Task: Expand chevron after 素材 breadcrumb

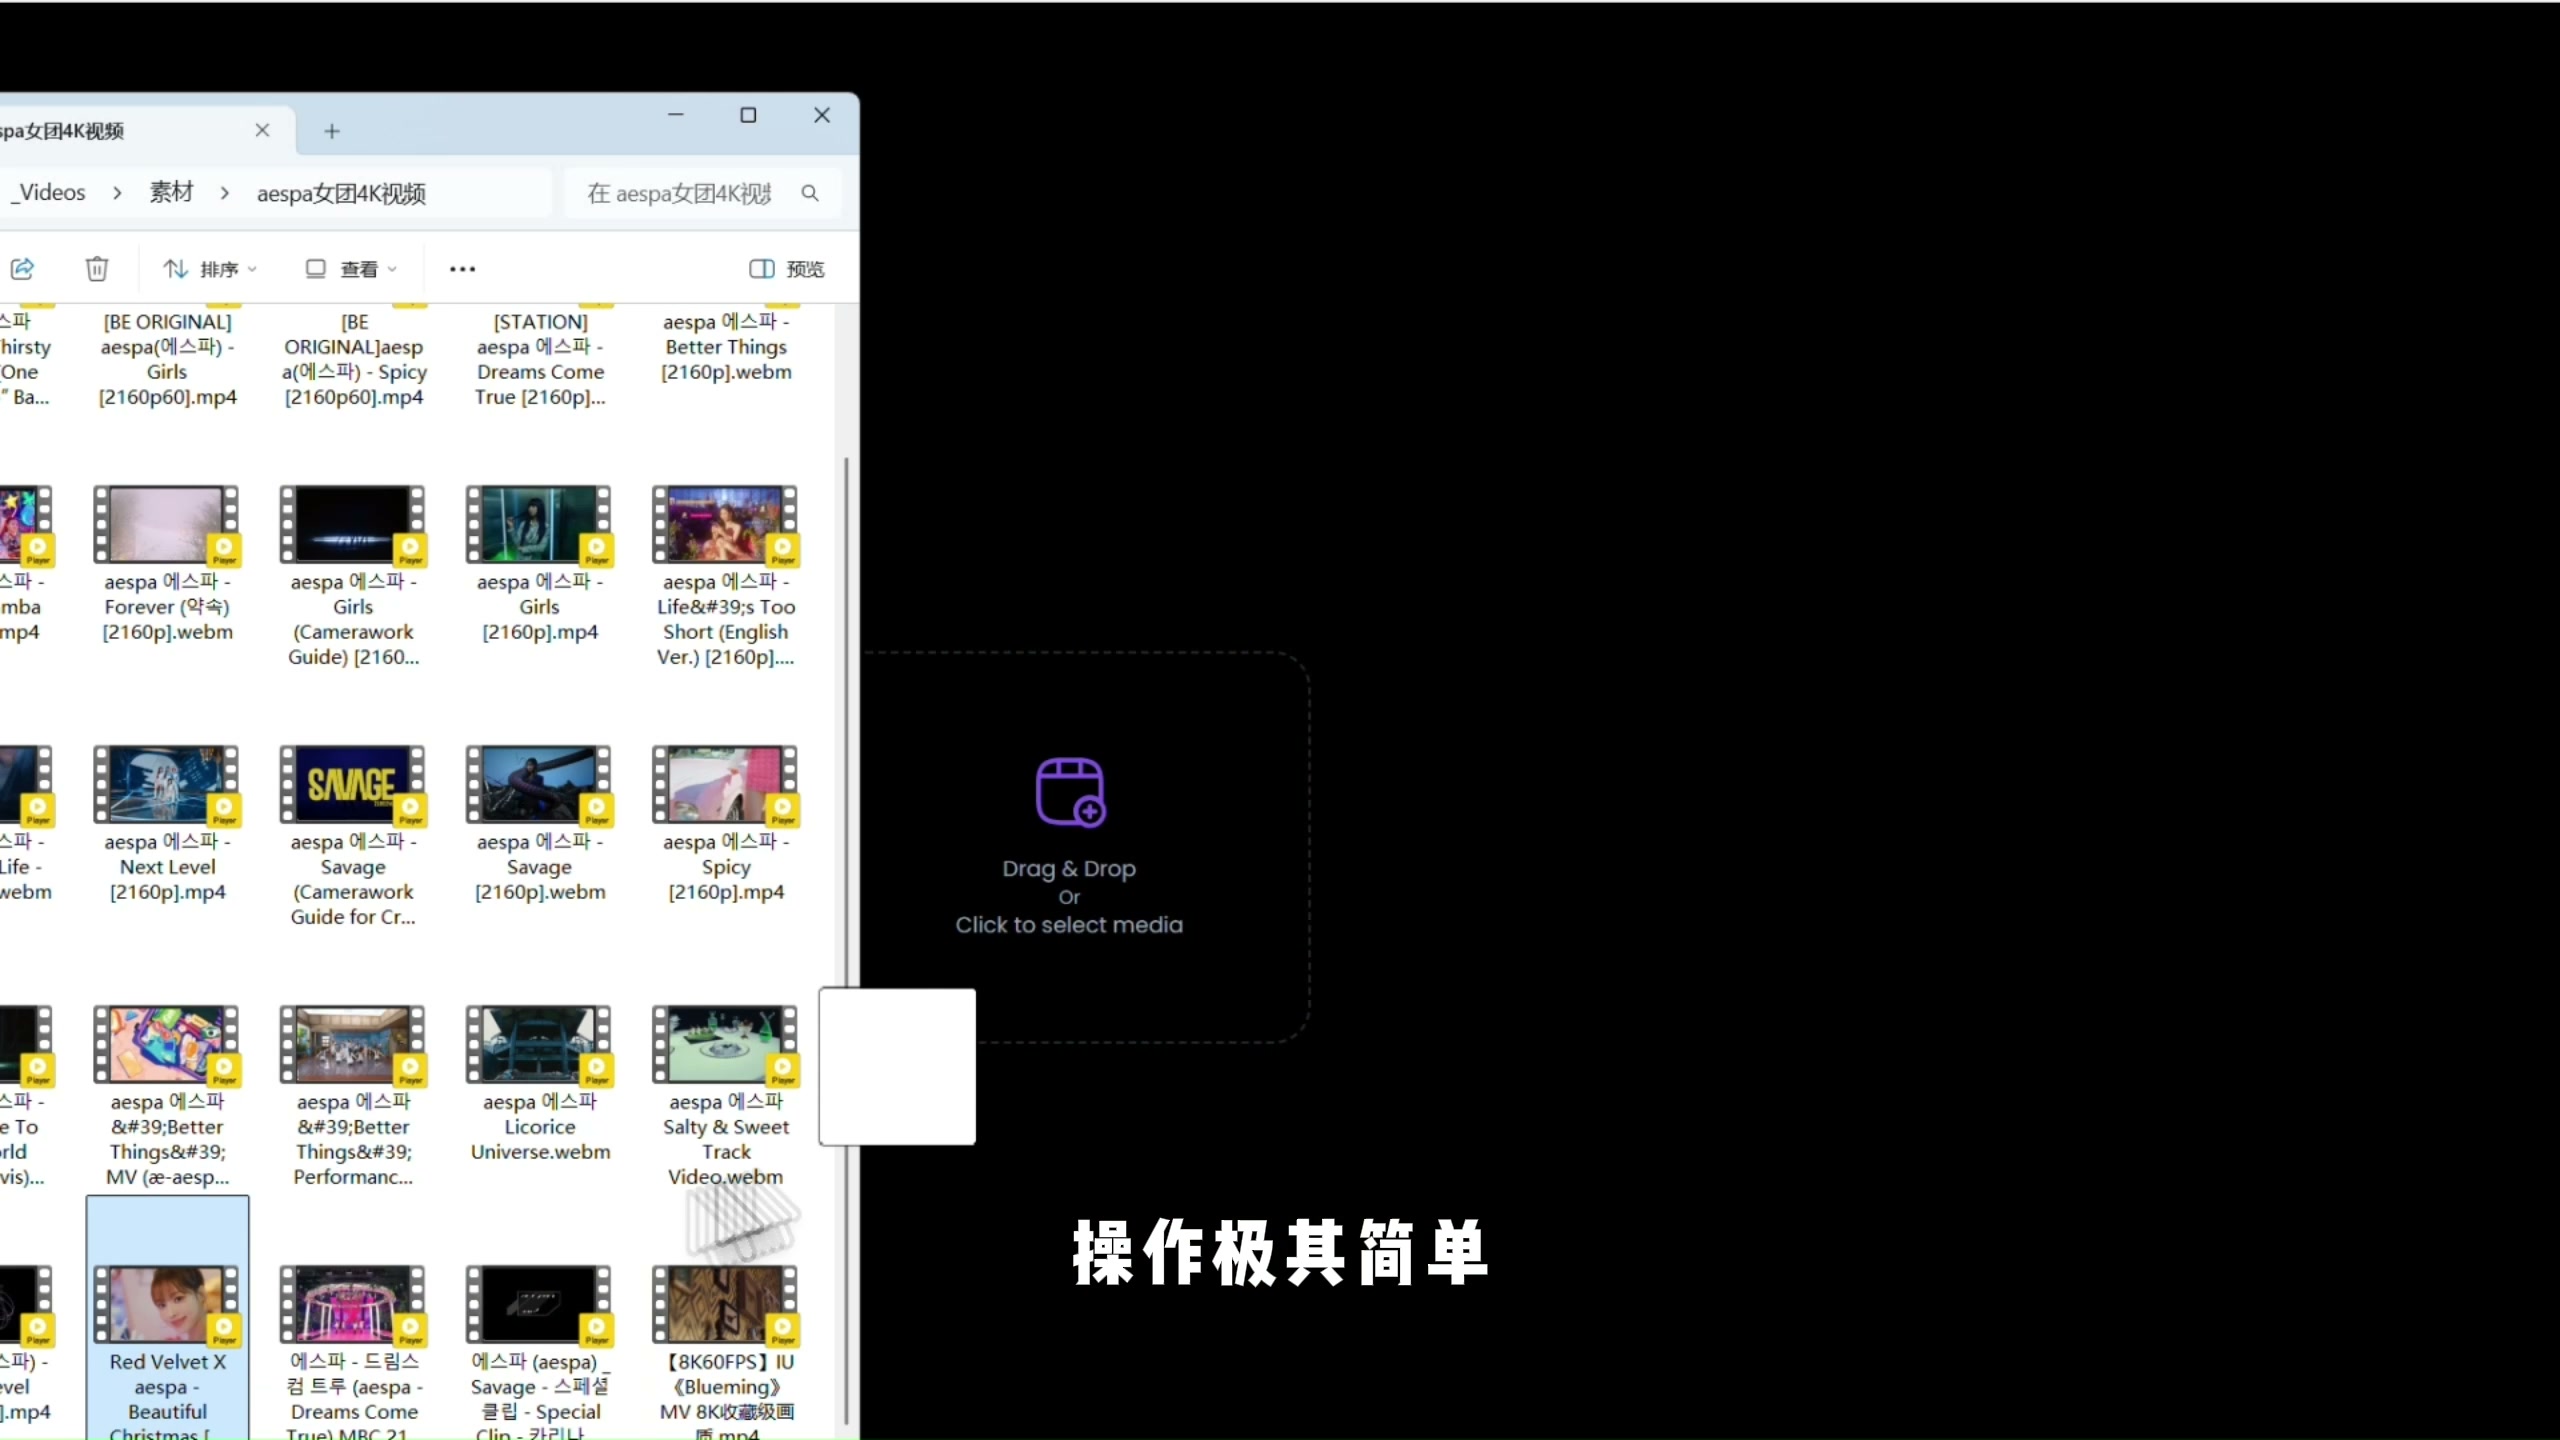Action: click(225, 193)
